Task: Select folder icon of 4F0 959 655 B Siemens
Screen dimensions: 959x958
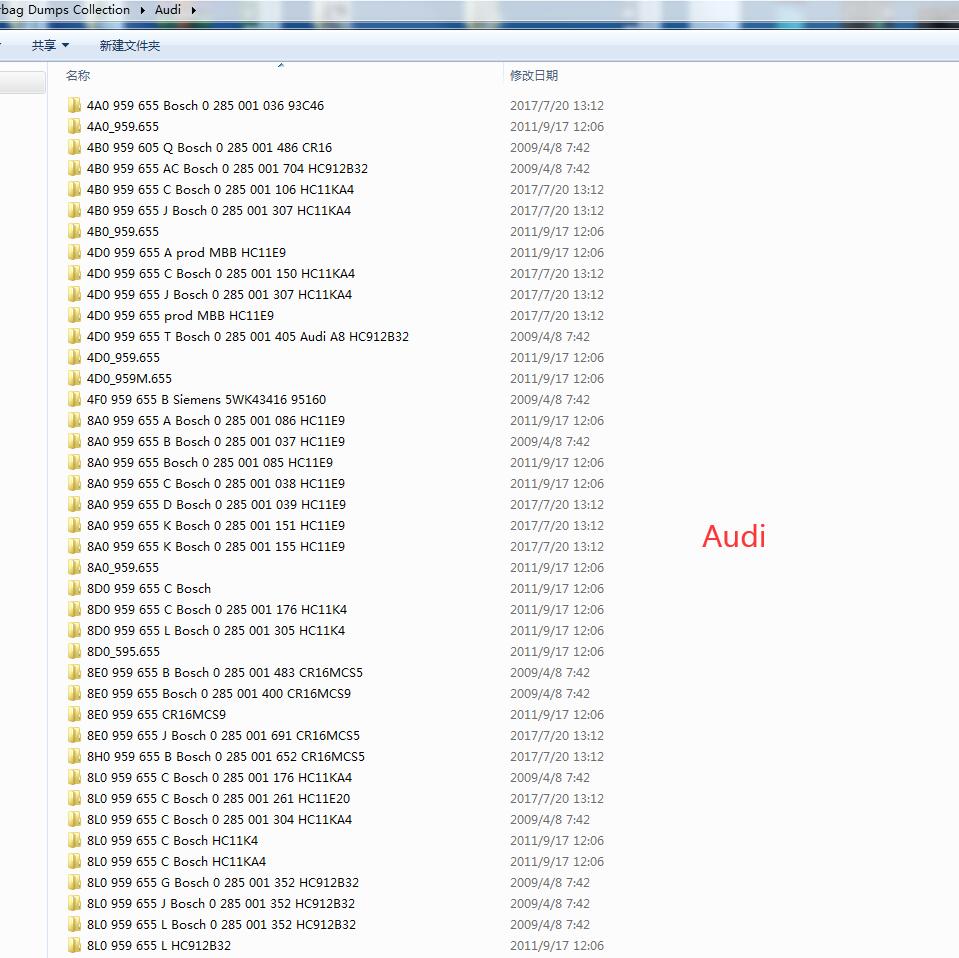Action: click(75, 399)
